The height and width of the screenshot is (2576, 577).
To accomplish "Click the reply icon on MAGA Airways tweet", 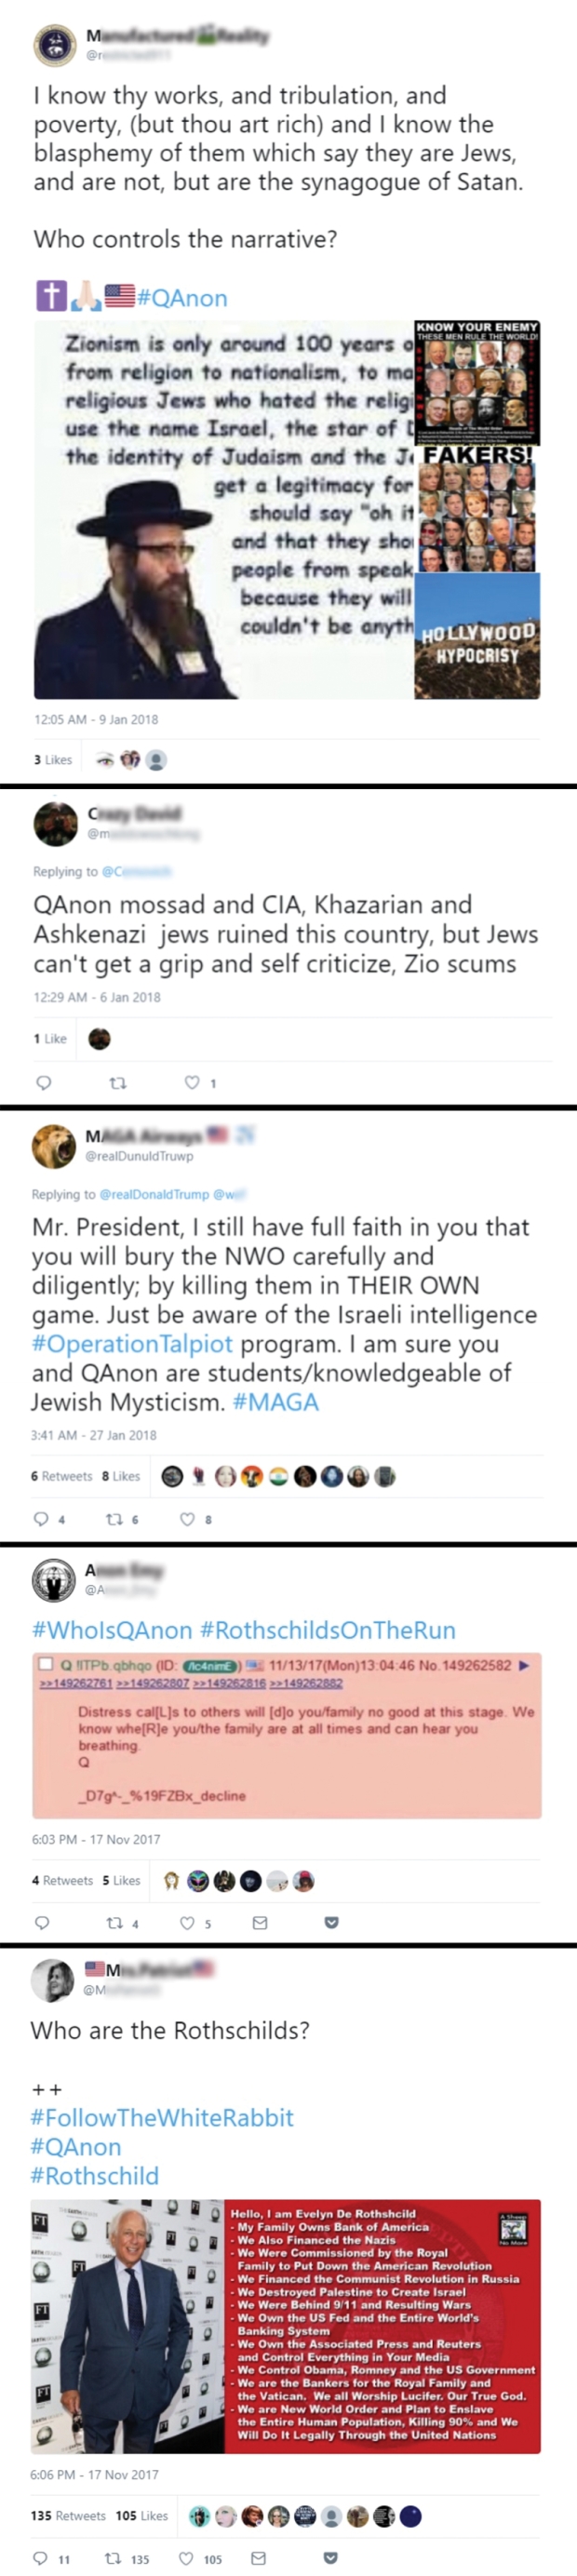I will 42,1519.
